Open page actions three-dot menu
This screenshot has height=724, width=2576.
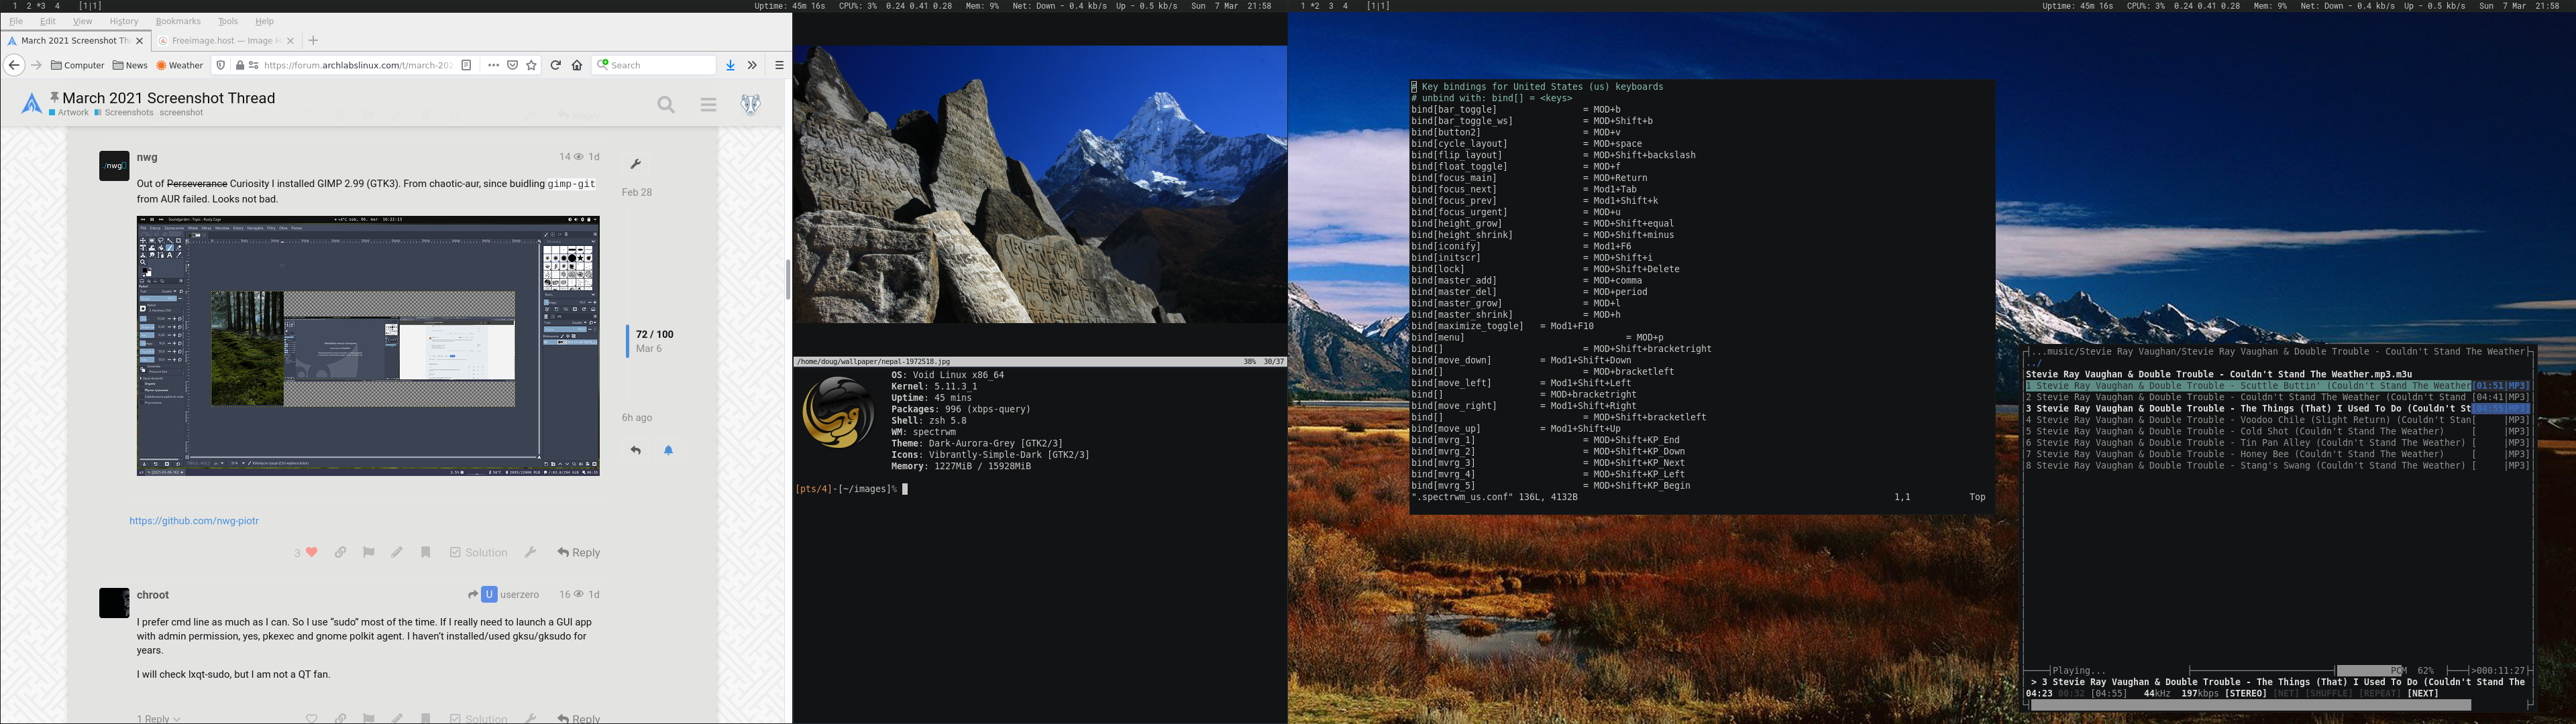[x=493, y=65]
